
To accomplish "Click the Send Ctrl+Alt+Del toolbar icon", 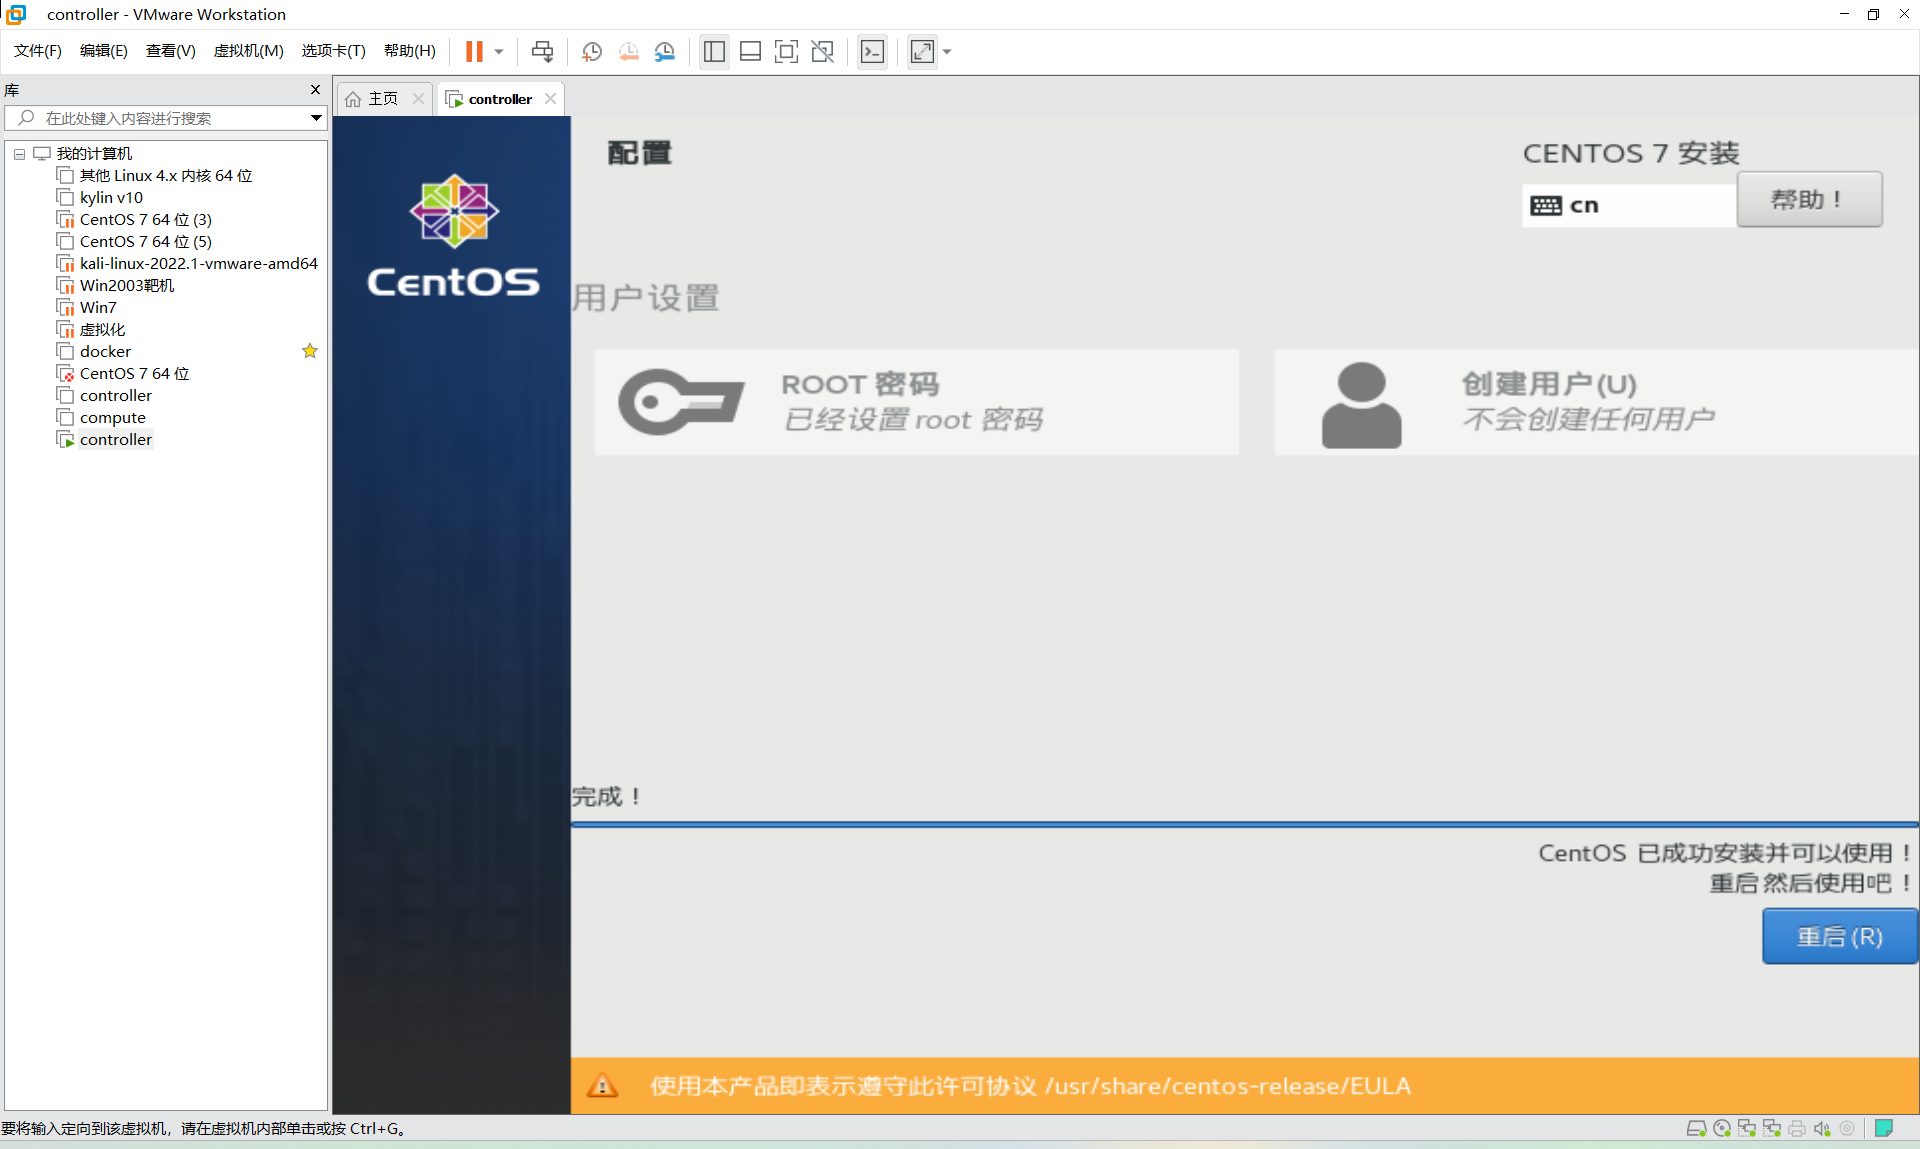I will (542, 52).
